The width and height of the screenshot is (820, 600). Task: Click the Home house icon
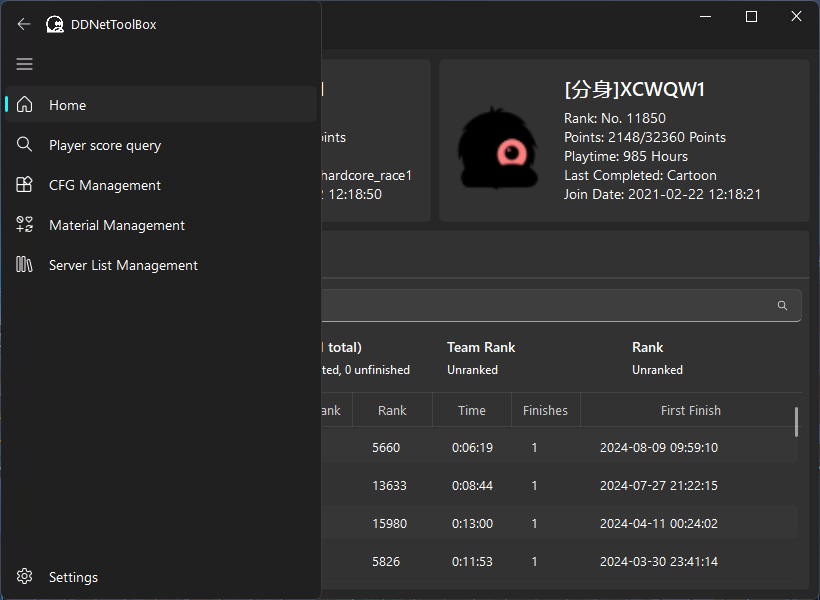(25, 105)
